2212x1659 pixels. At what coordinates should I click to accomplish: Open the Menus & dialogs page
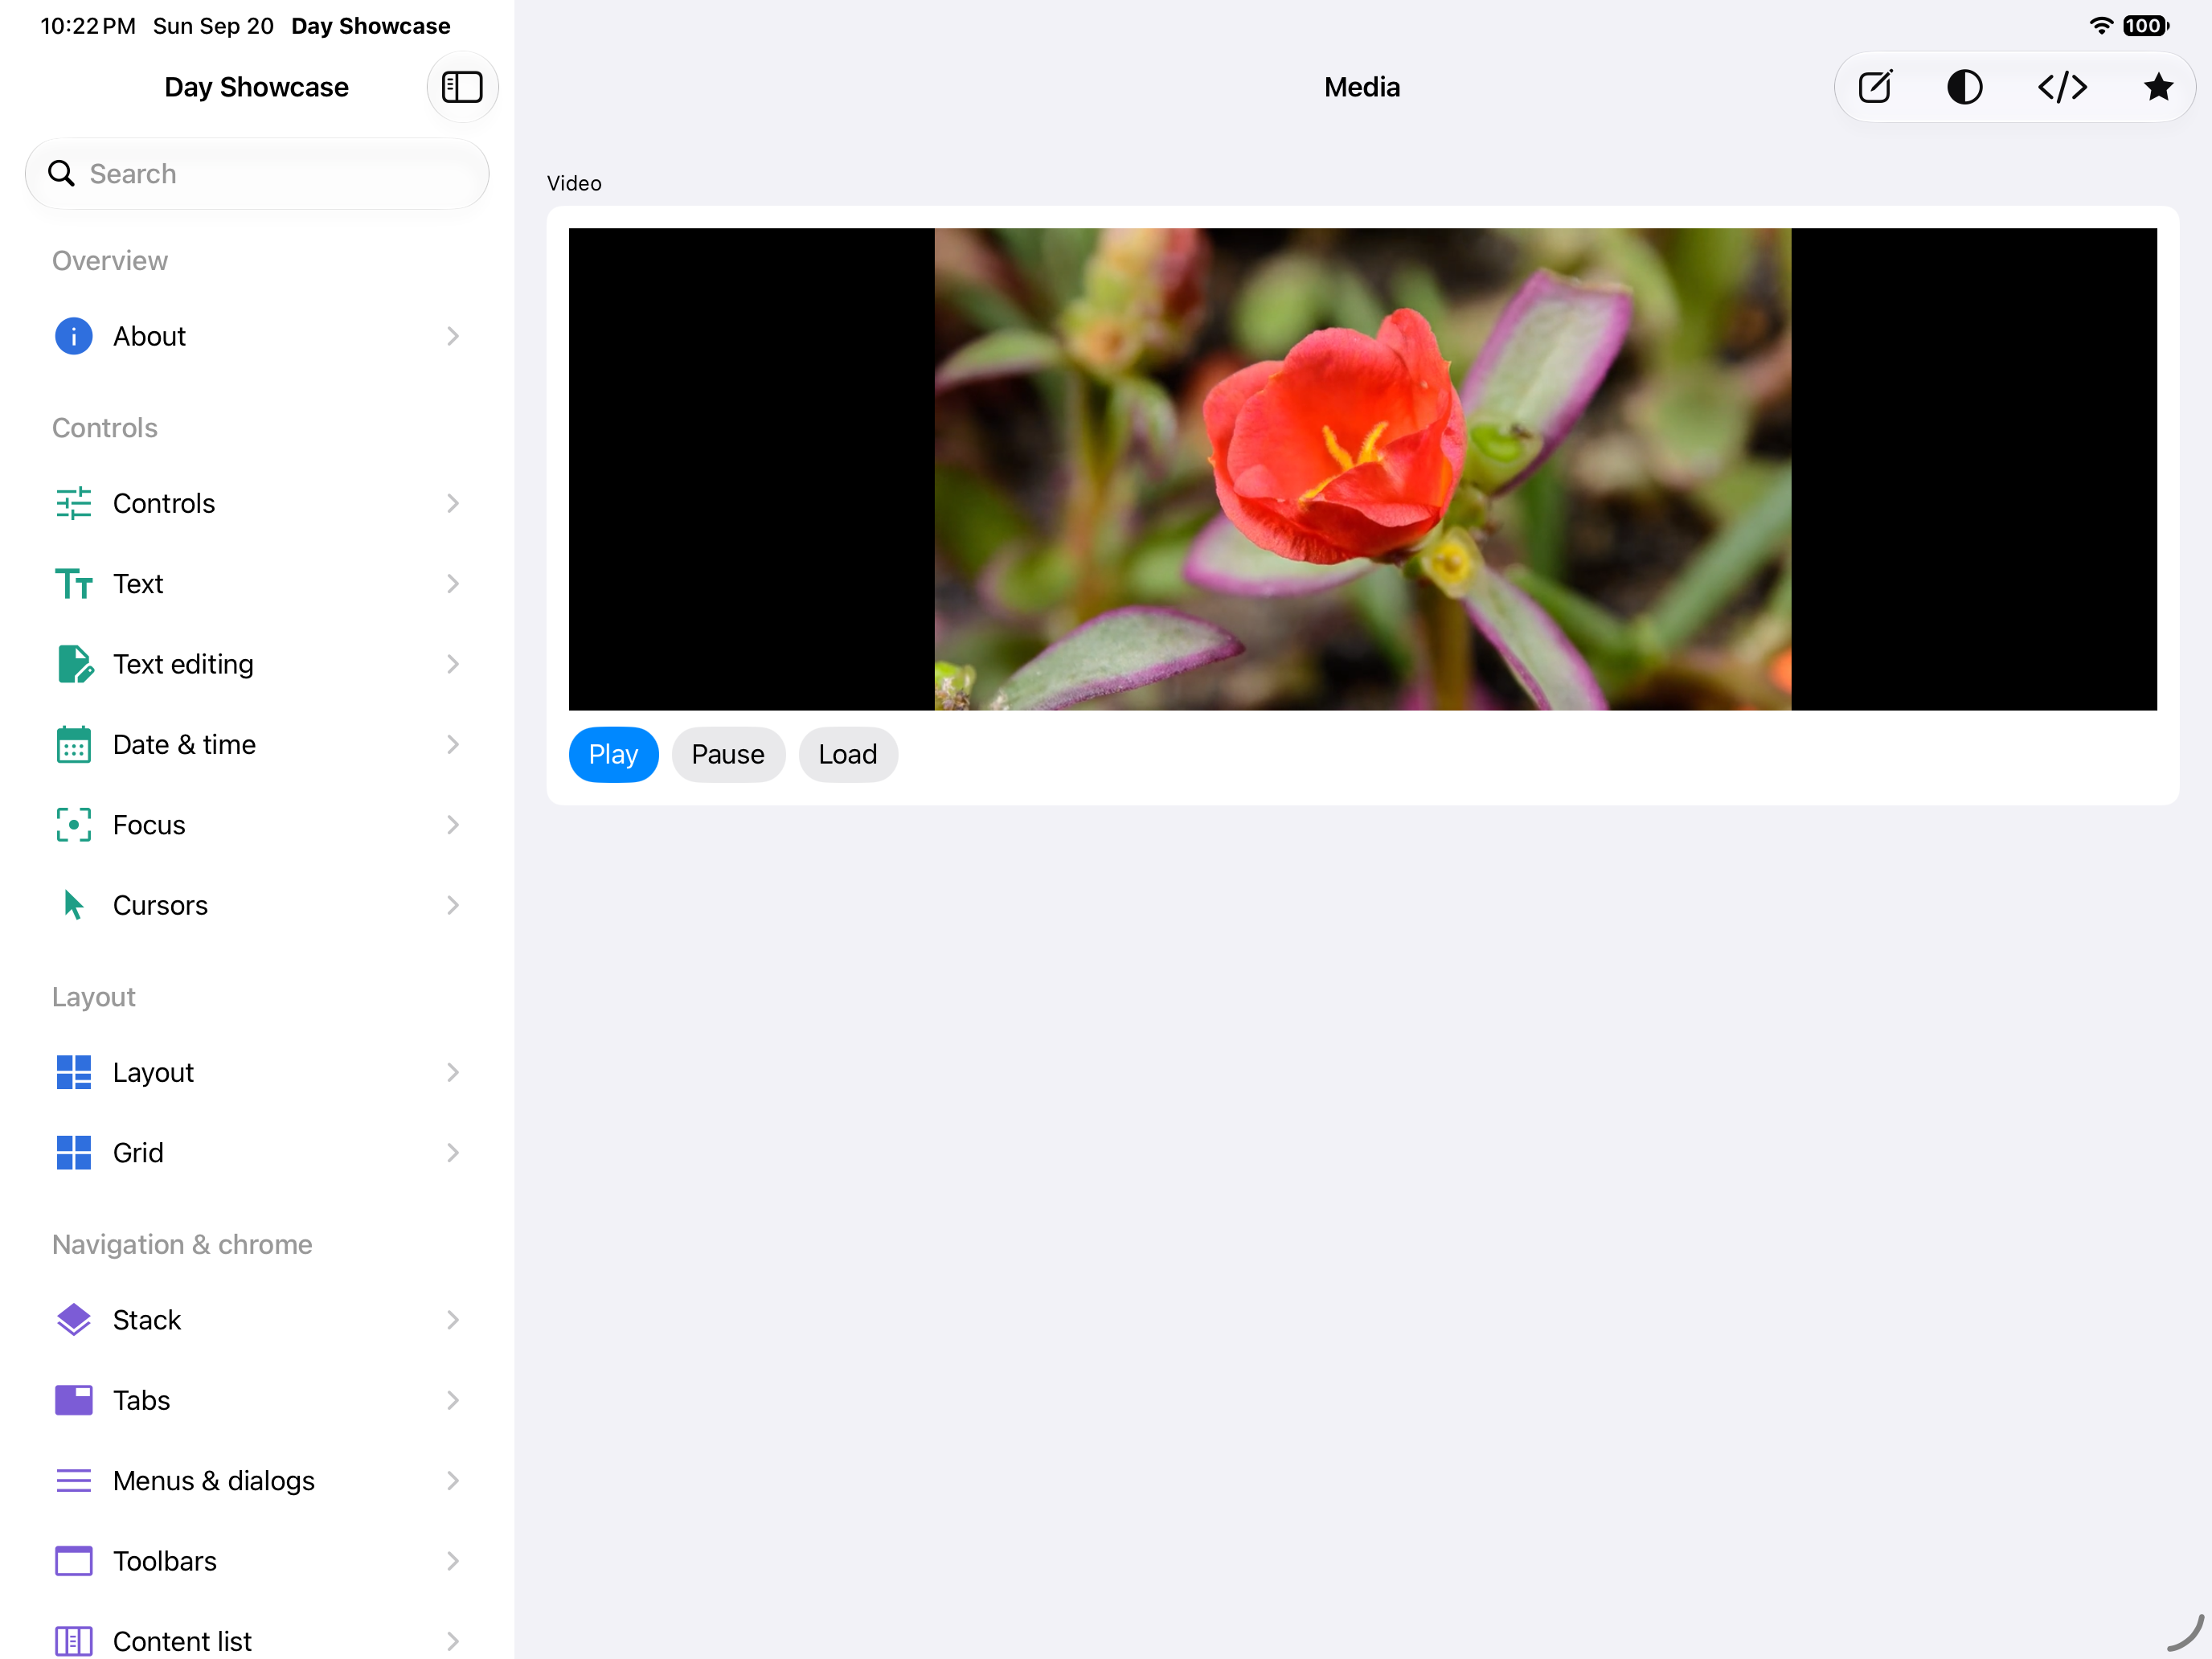(x=257, y=1480)
